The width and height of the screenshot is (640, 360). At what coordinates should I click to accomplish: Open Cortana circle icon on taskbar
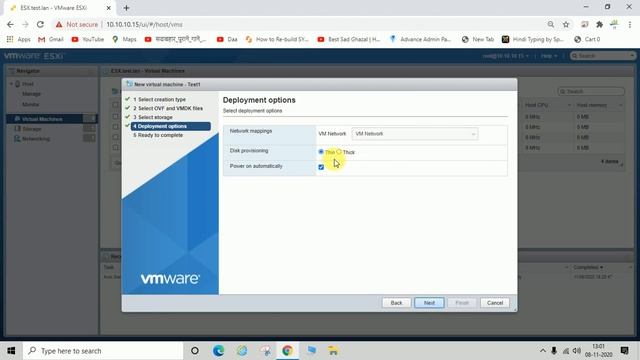coord(195,351)
